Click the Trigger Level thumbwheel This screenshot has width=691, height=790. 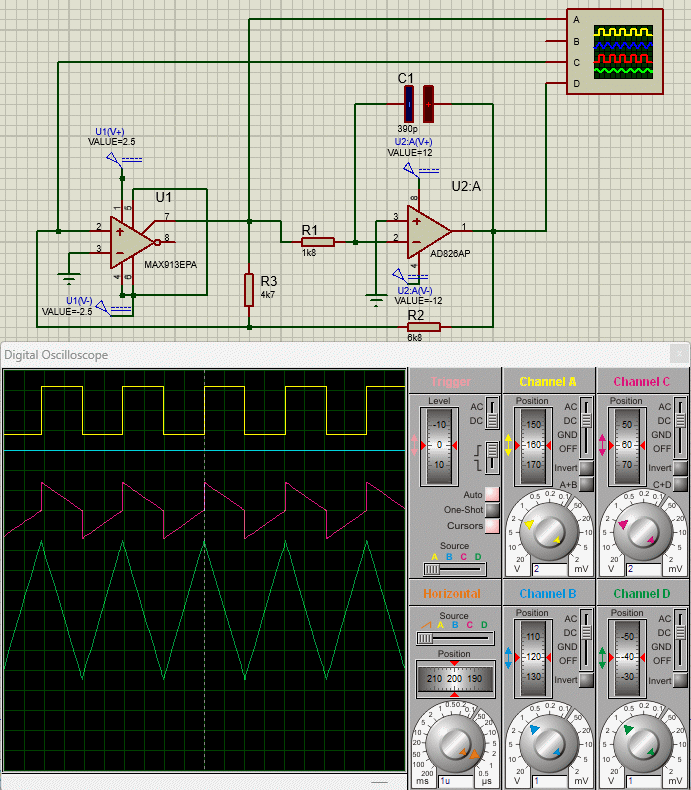tap(439, 444)
